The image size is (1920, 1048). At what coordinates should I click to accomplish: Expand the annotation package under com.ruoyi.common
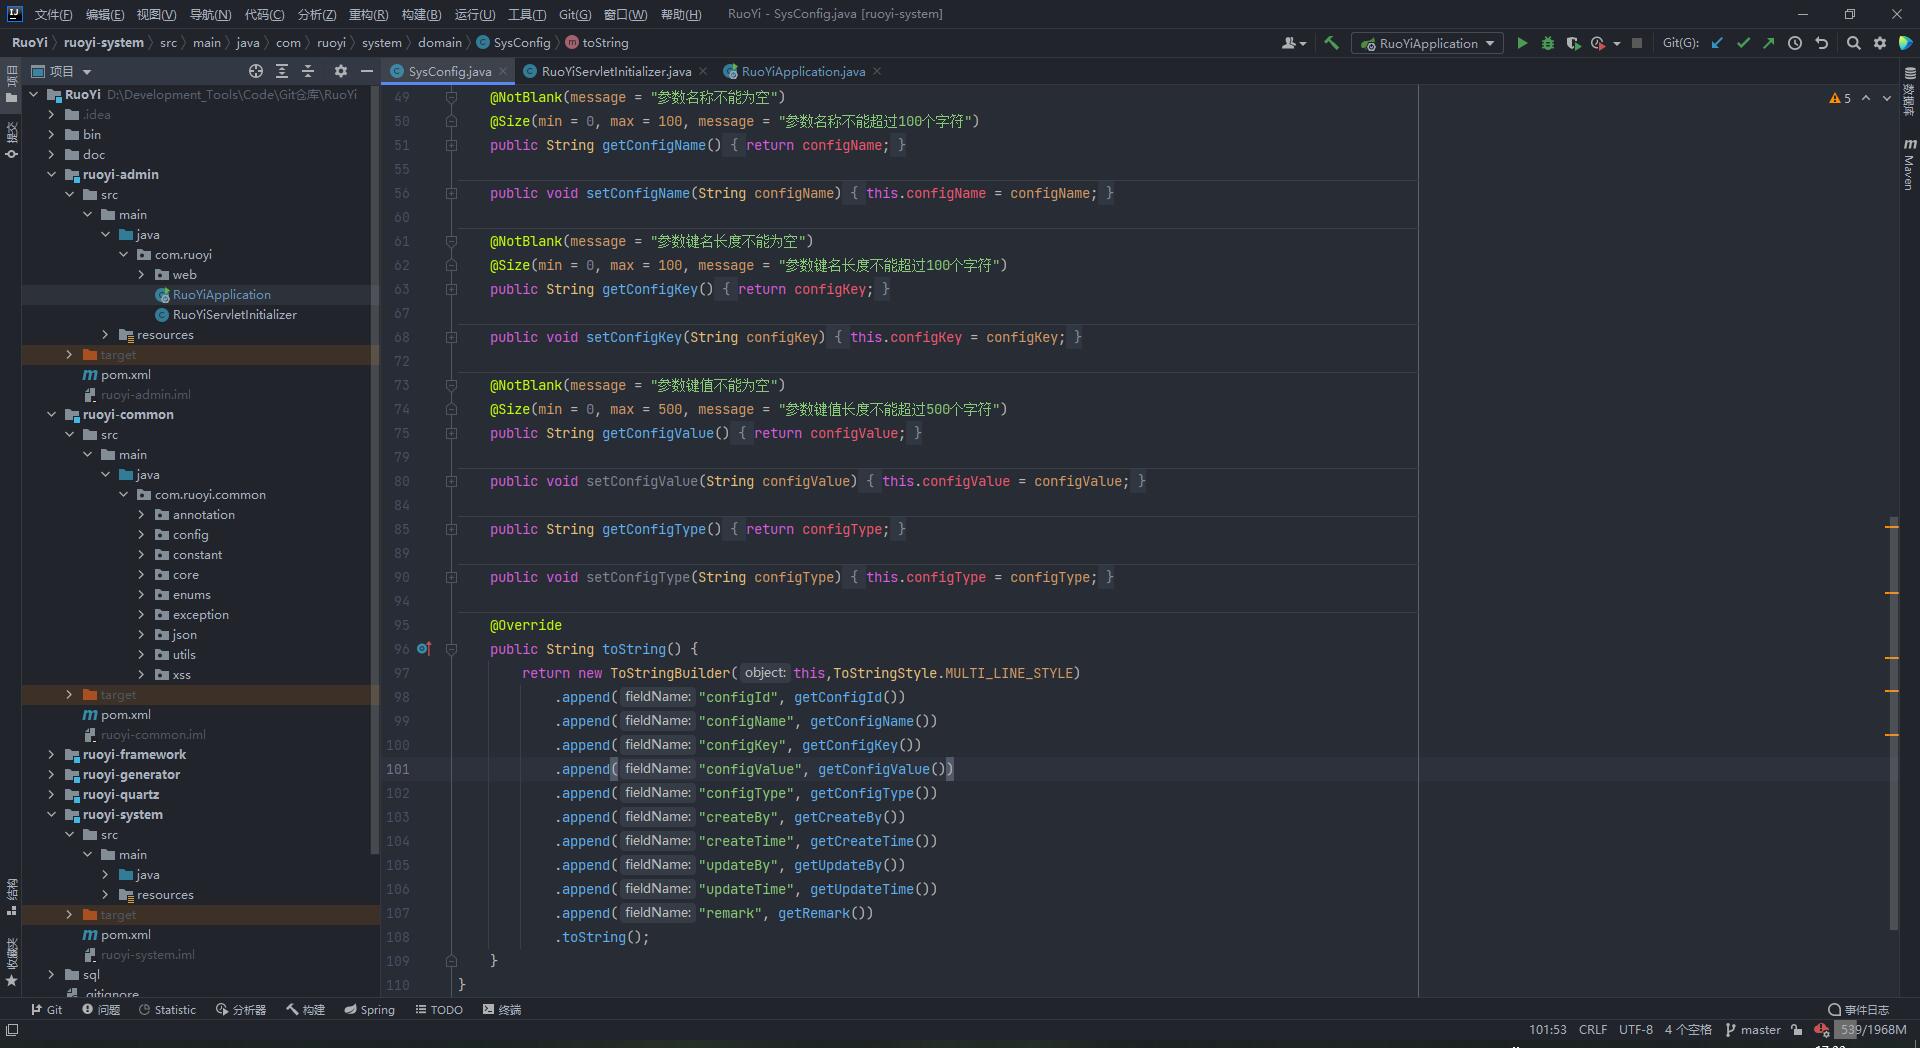(141, 515)
